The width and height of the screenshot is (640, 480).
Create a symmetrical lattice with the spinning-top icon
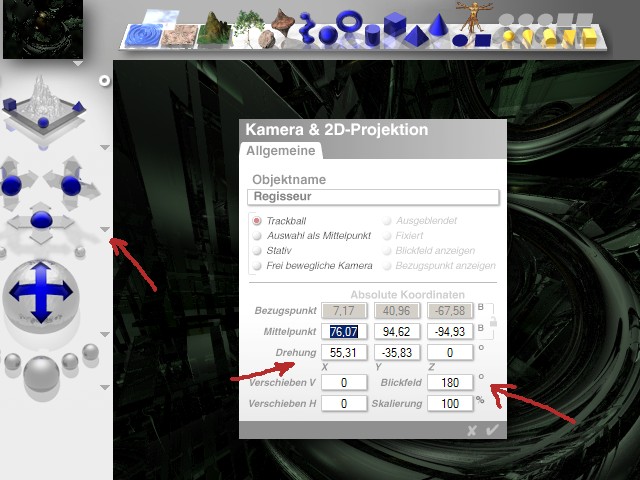[281, 22]
